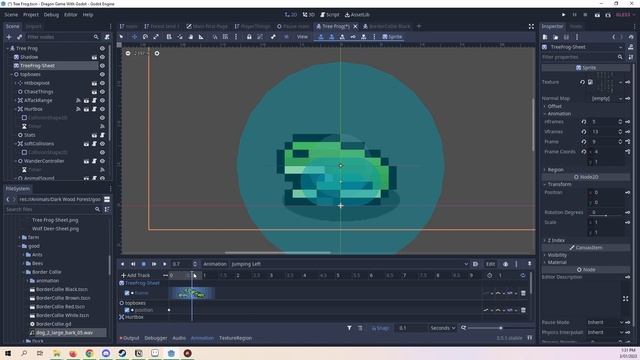Click delete icon on position track
The height and width of the screenshot is (360, 640).
pyautogui.click(x=523, y=310)
